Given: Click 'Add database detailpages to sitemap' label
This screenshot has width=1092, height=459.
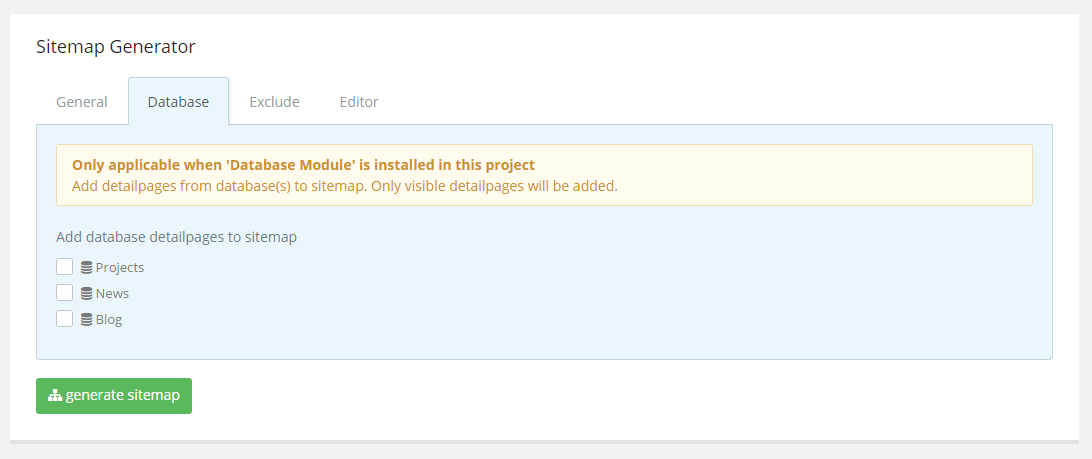Looking at the screenshot, I should pyautogui.click(x=177, y=237).
